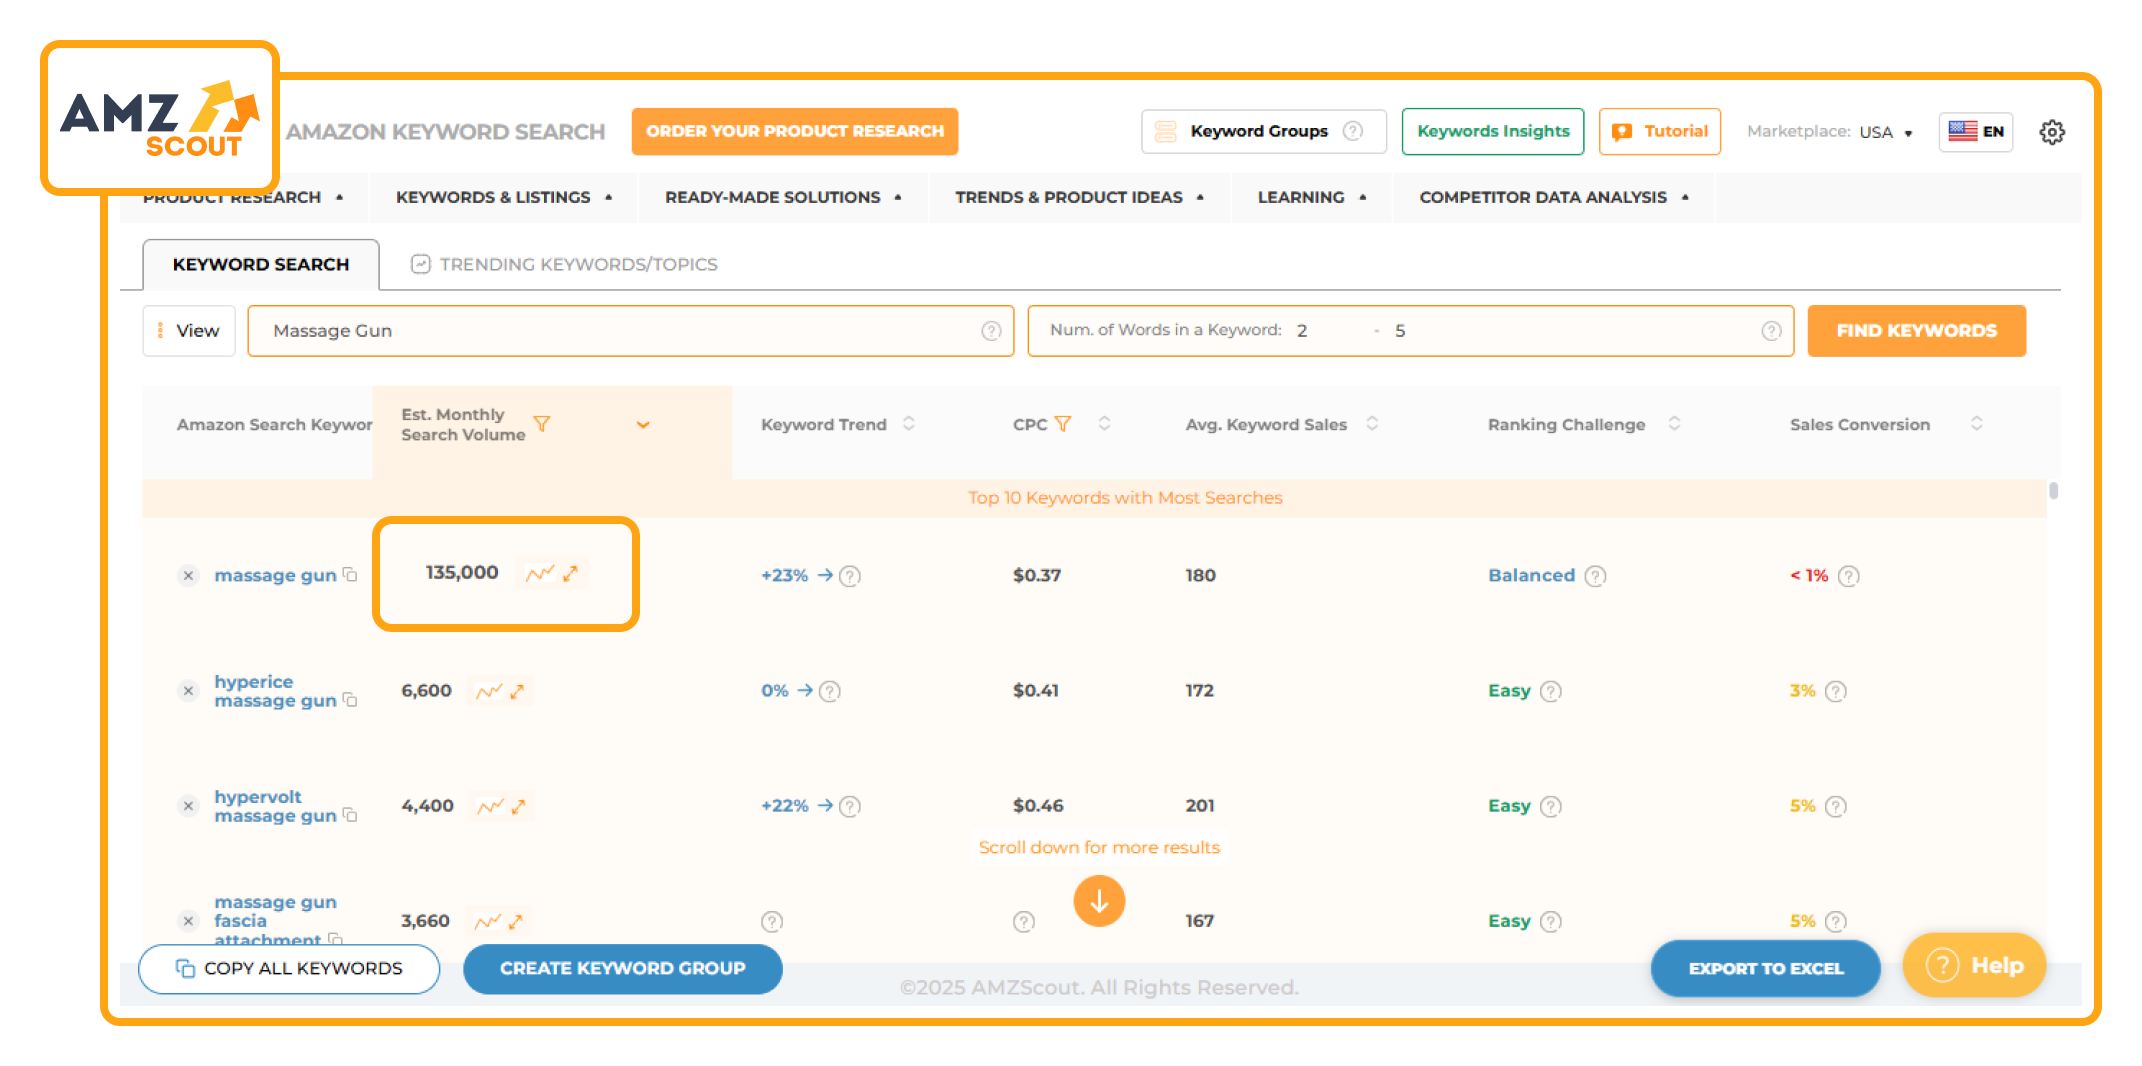
Task: Click help icon next to < 1% conversion
Action: pyautogui.click(x=1849, y=576)
